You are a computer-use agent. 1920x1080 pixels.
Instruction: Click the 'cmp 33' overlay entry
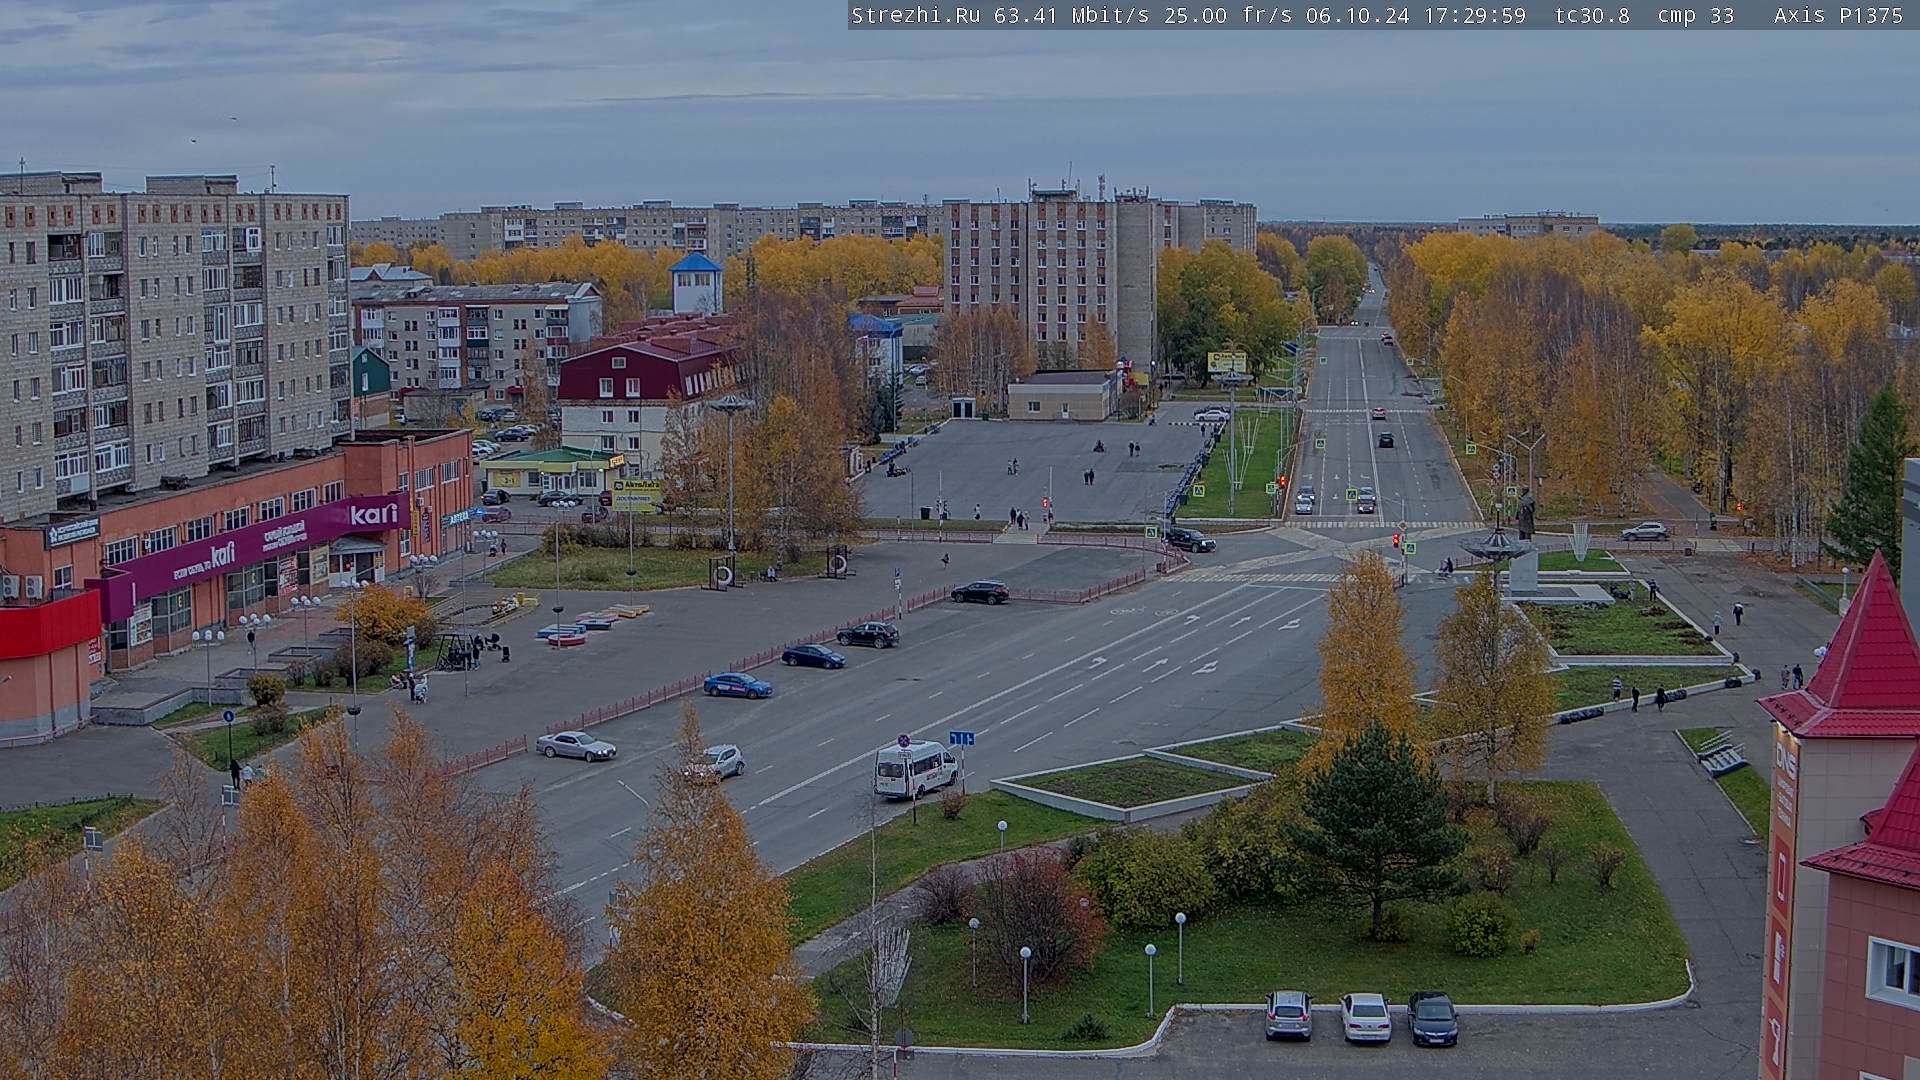1696,15
